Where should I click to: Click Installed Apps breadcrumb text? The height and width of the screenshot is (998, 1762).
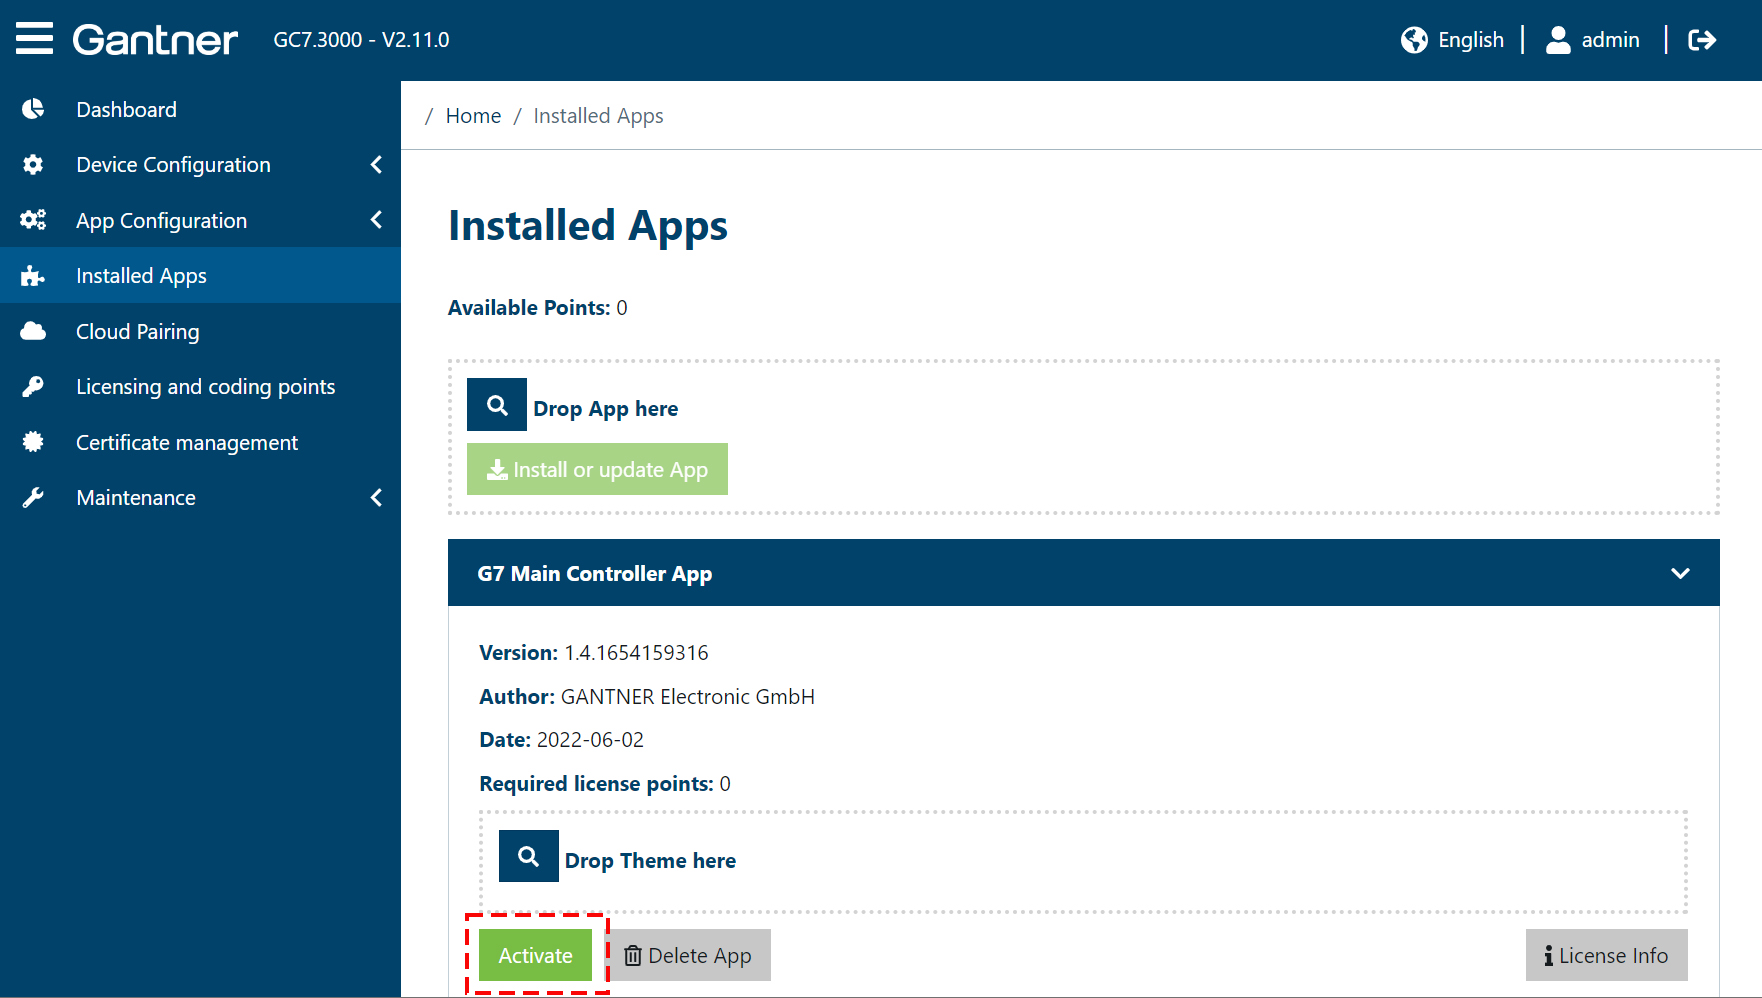point(598,116)
